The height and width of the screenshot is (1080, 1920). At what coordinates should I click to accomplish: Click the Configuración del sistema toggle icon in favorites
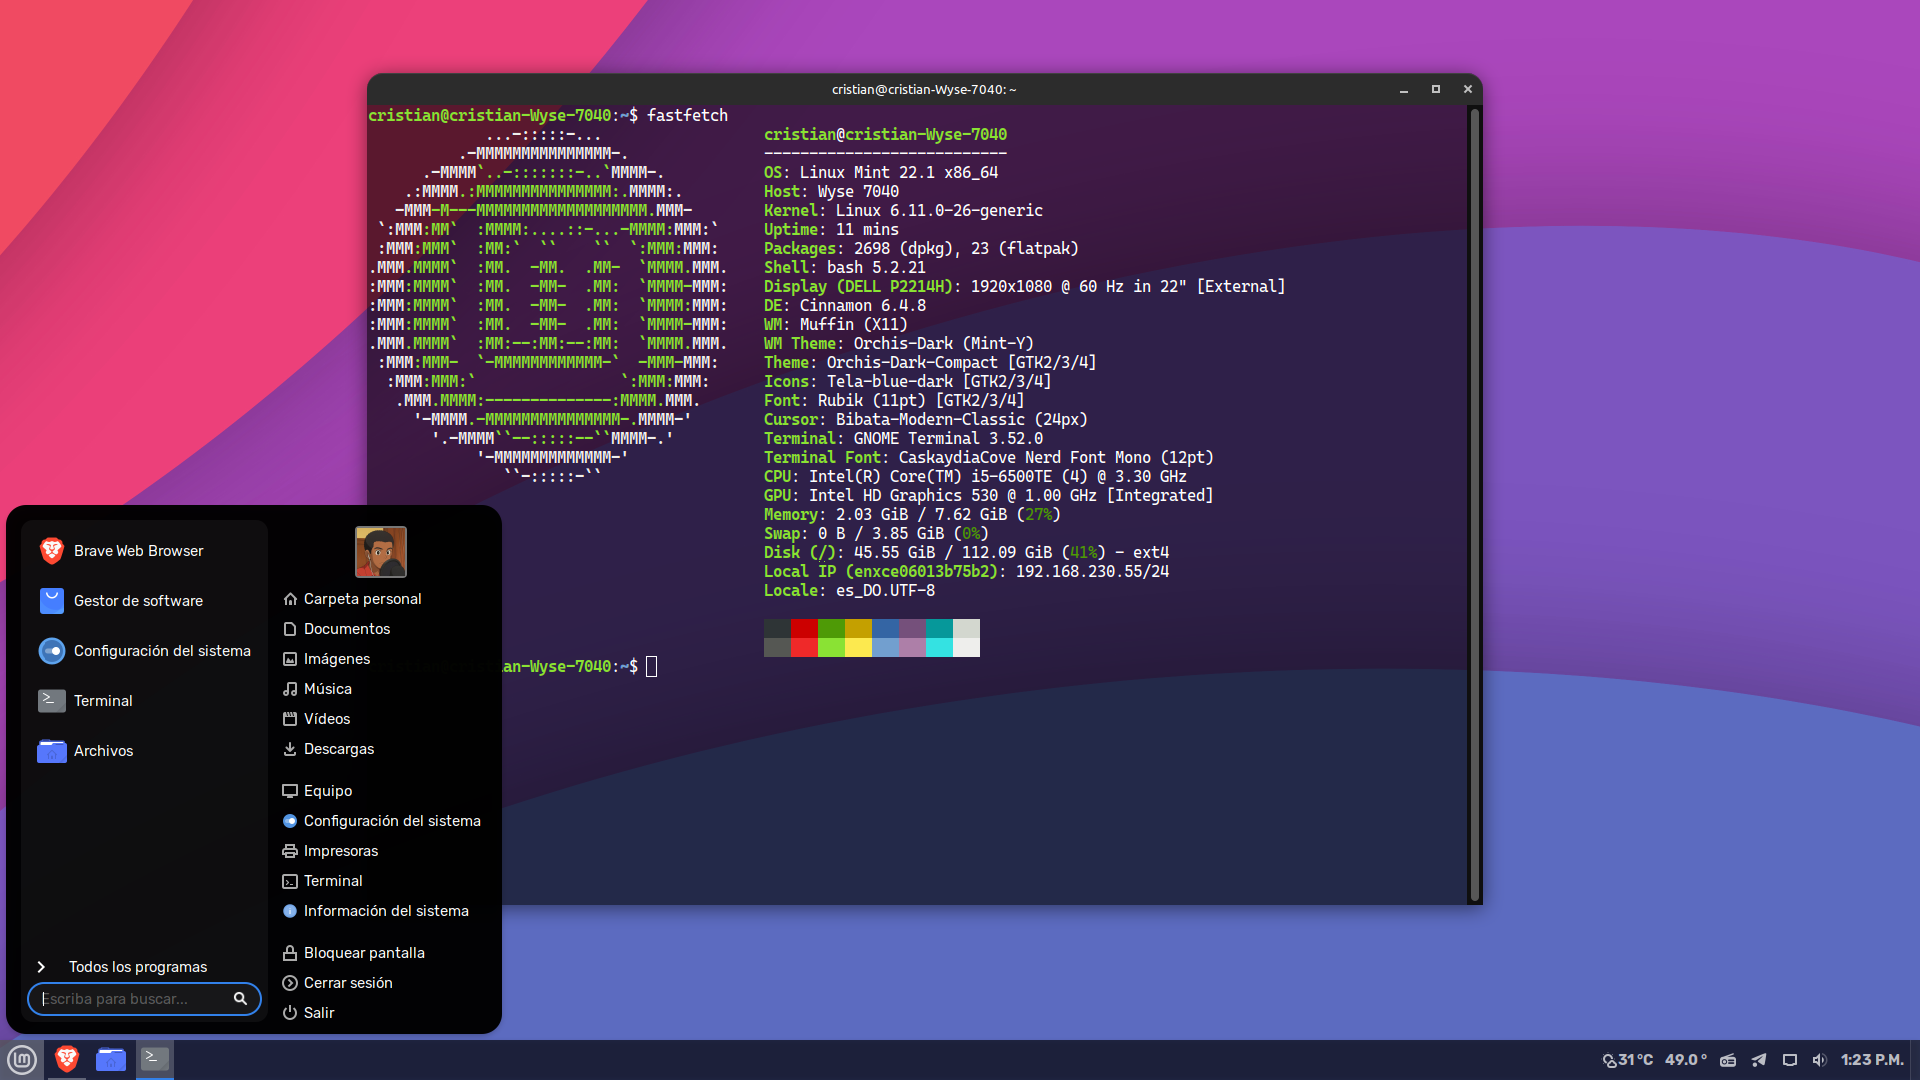point(52,651)
